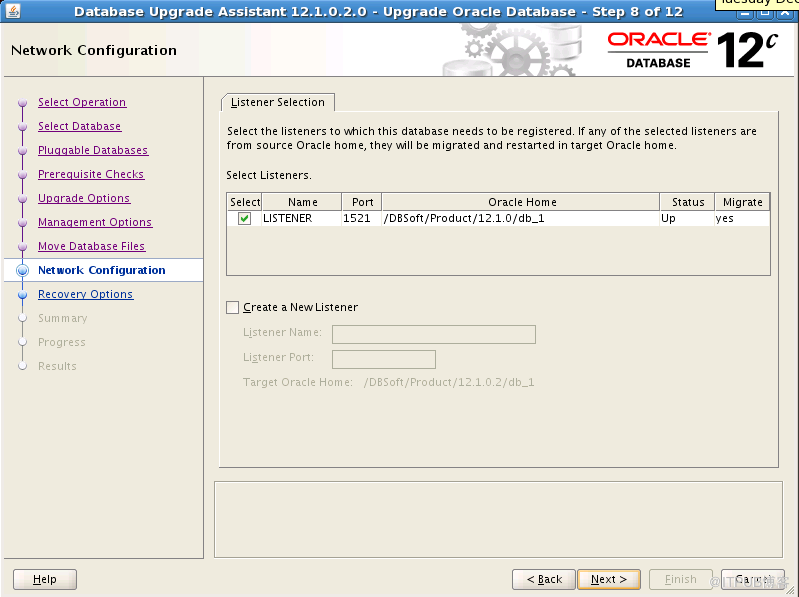Click the Oracle Home column header
799x597 pixels.
(521, 202)
